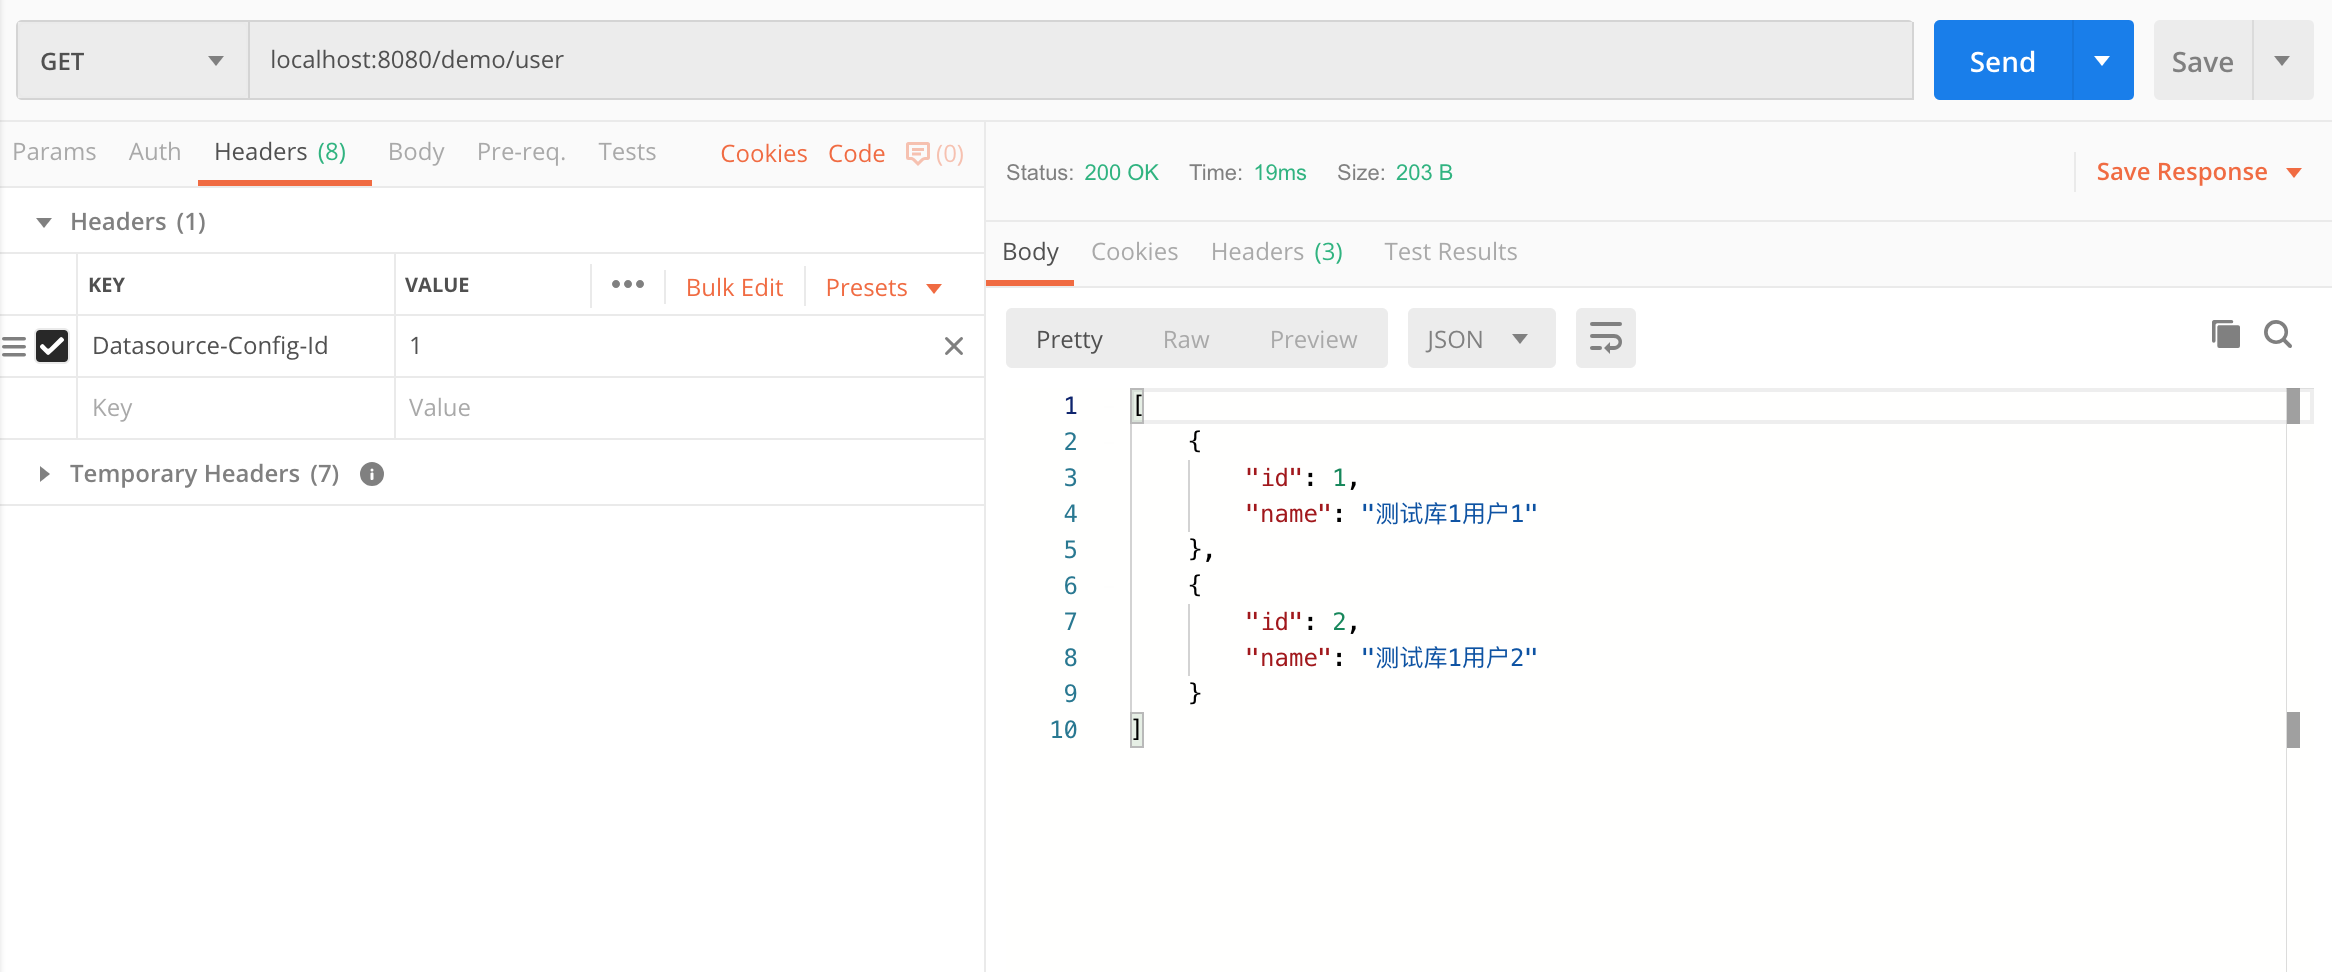The width and height of the screenshot is (2332, 972).
Task: Click the empty Value input field
Action: [x=689, y=408]
